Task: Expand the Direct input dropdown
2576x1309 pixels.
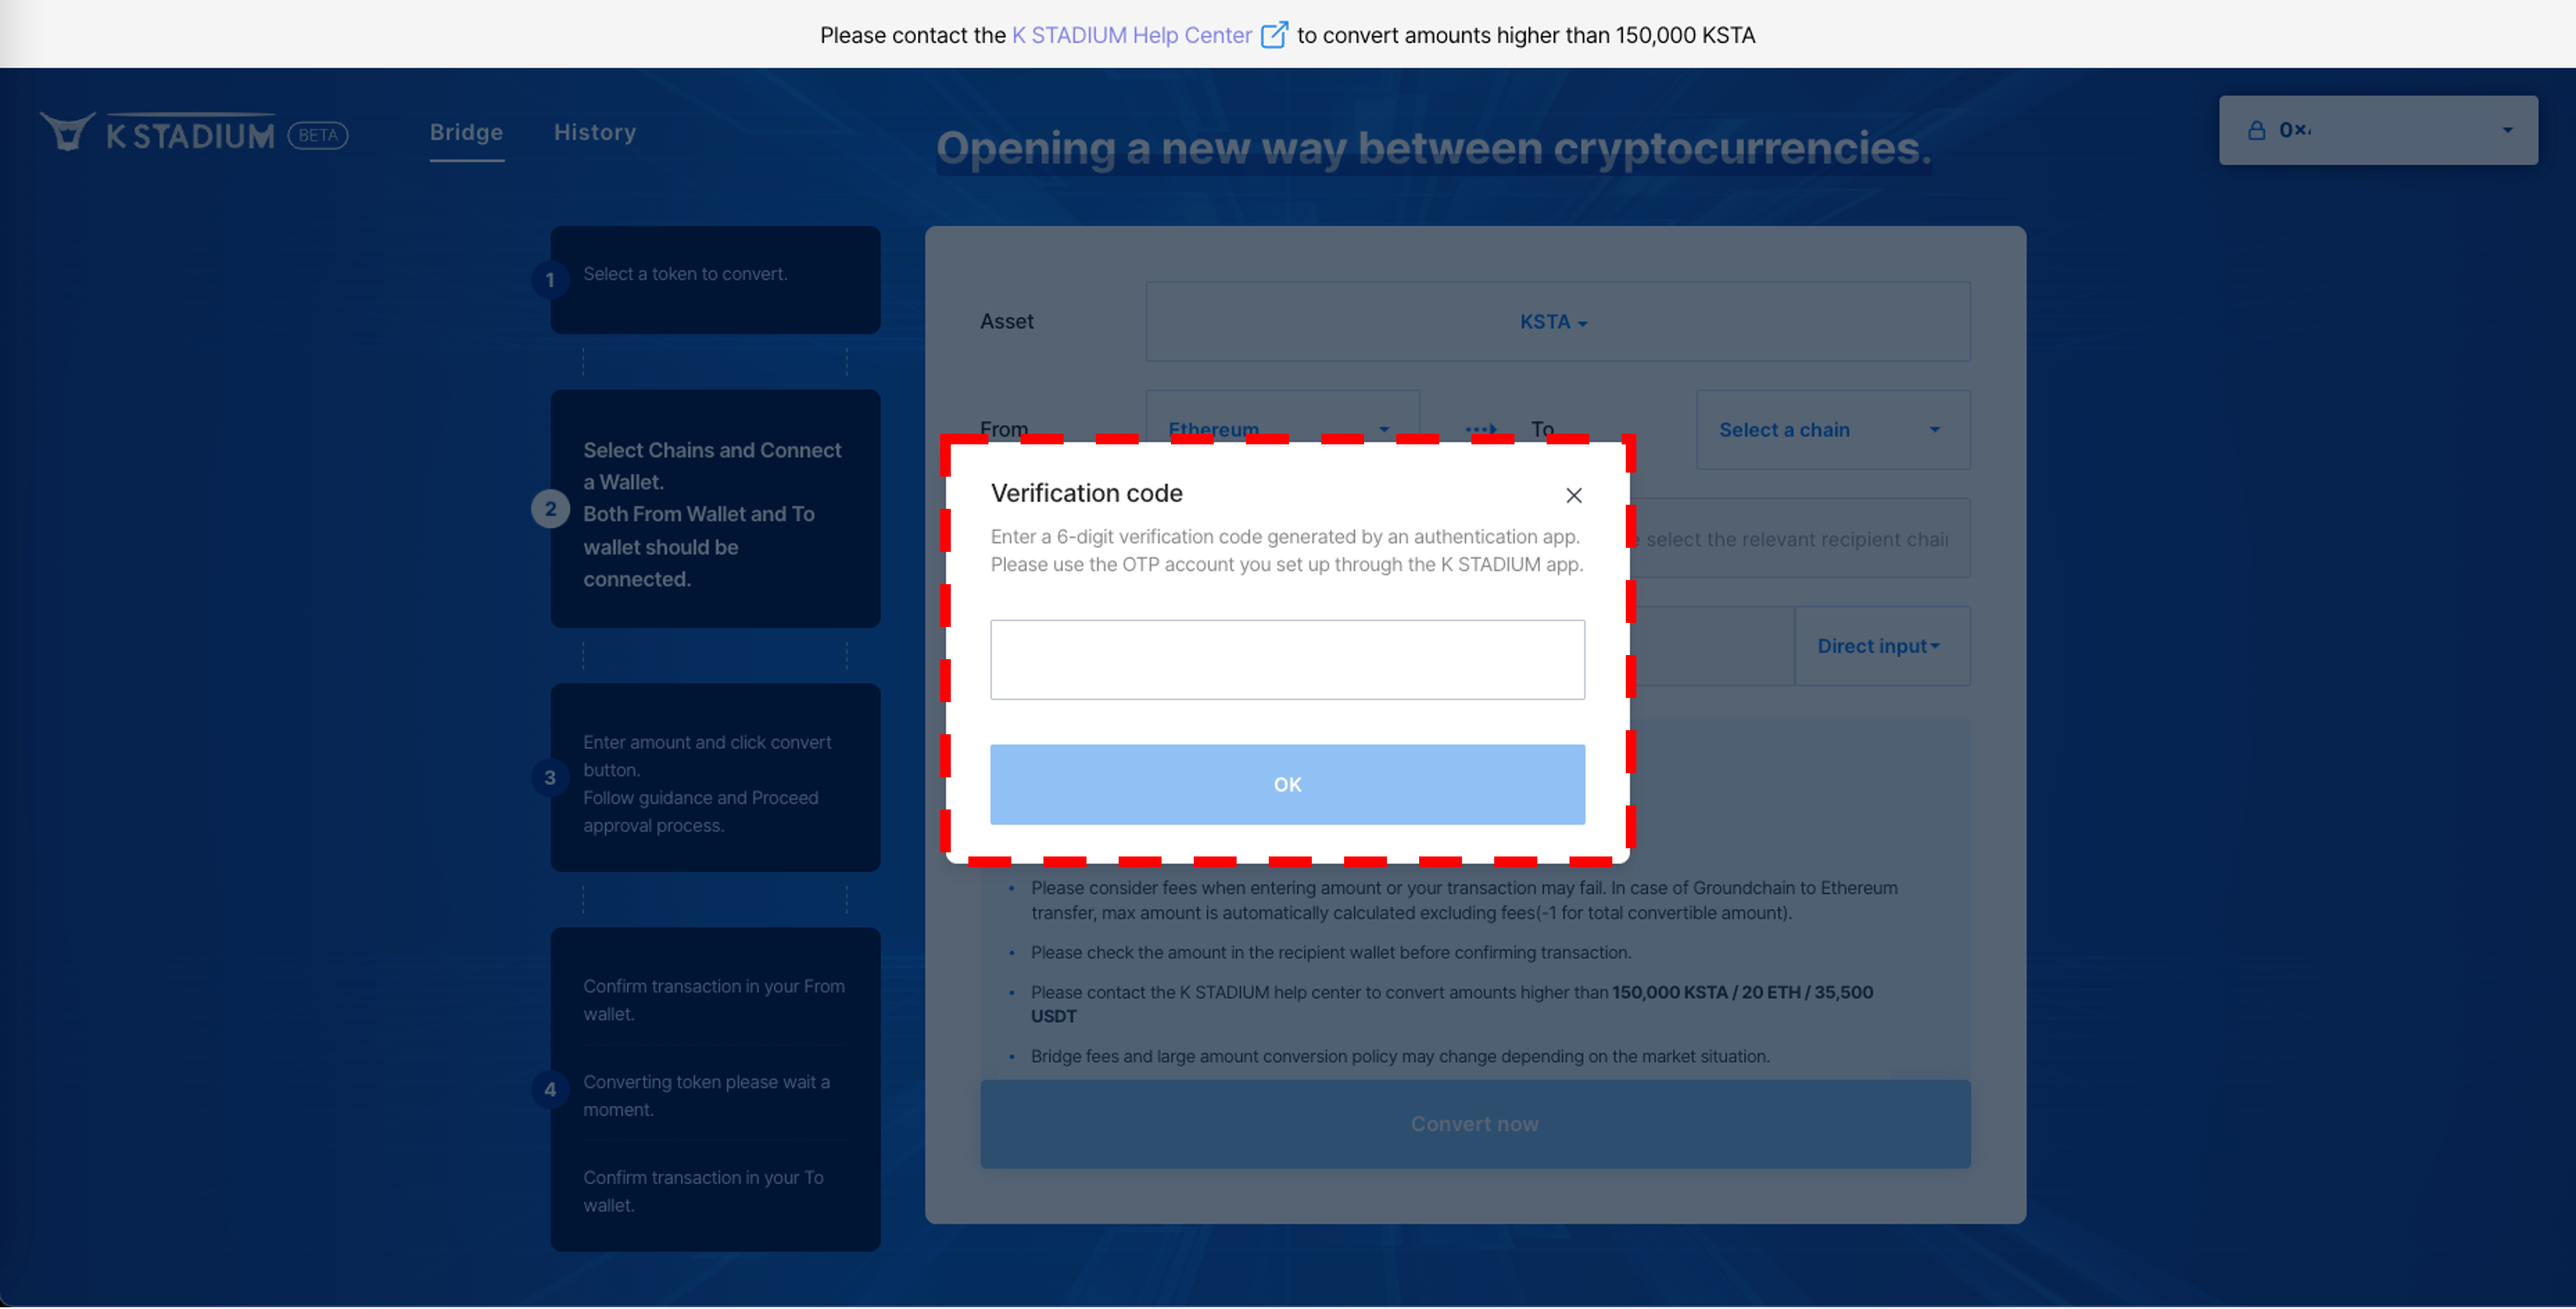Action: (x=1880, y=646)
